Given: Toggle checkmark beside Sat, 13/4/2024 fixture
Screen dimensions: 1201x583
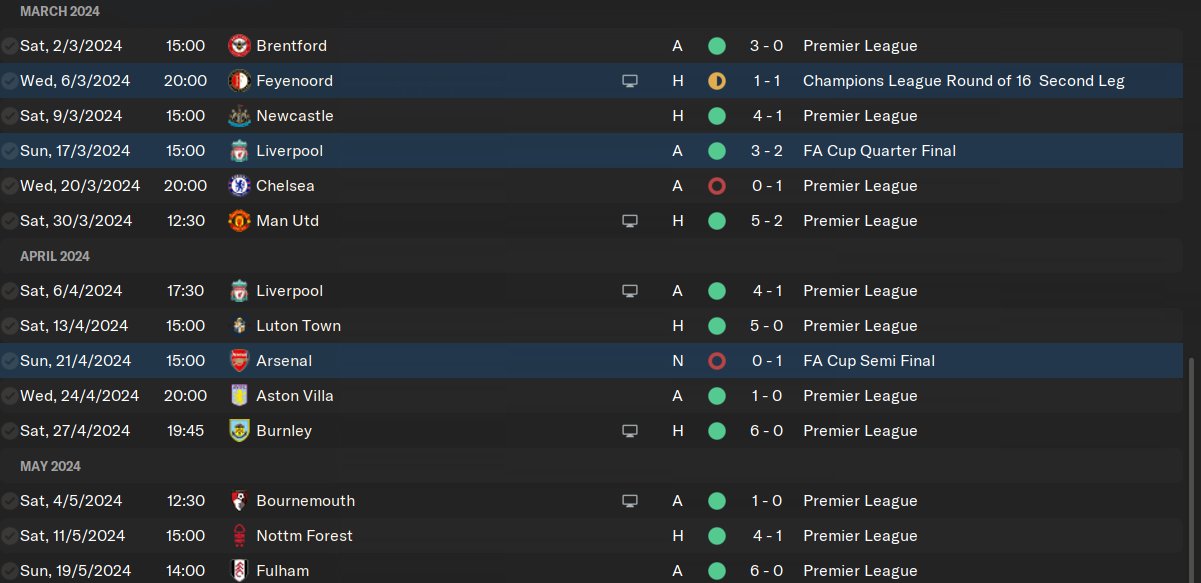Looking at the screenshot, I should [9, 326].
